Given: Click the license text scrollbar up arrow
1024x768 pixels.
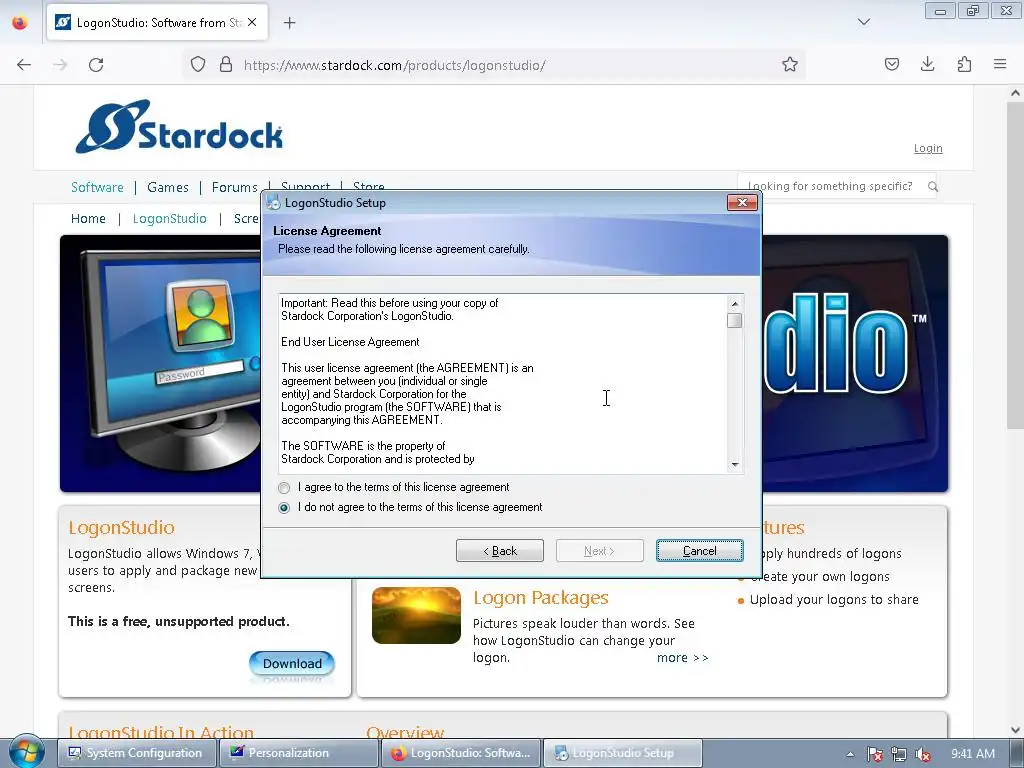Looking at the screenshot, I should click(735, 304).
